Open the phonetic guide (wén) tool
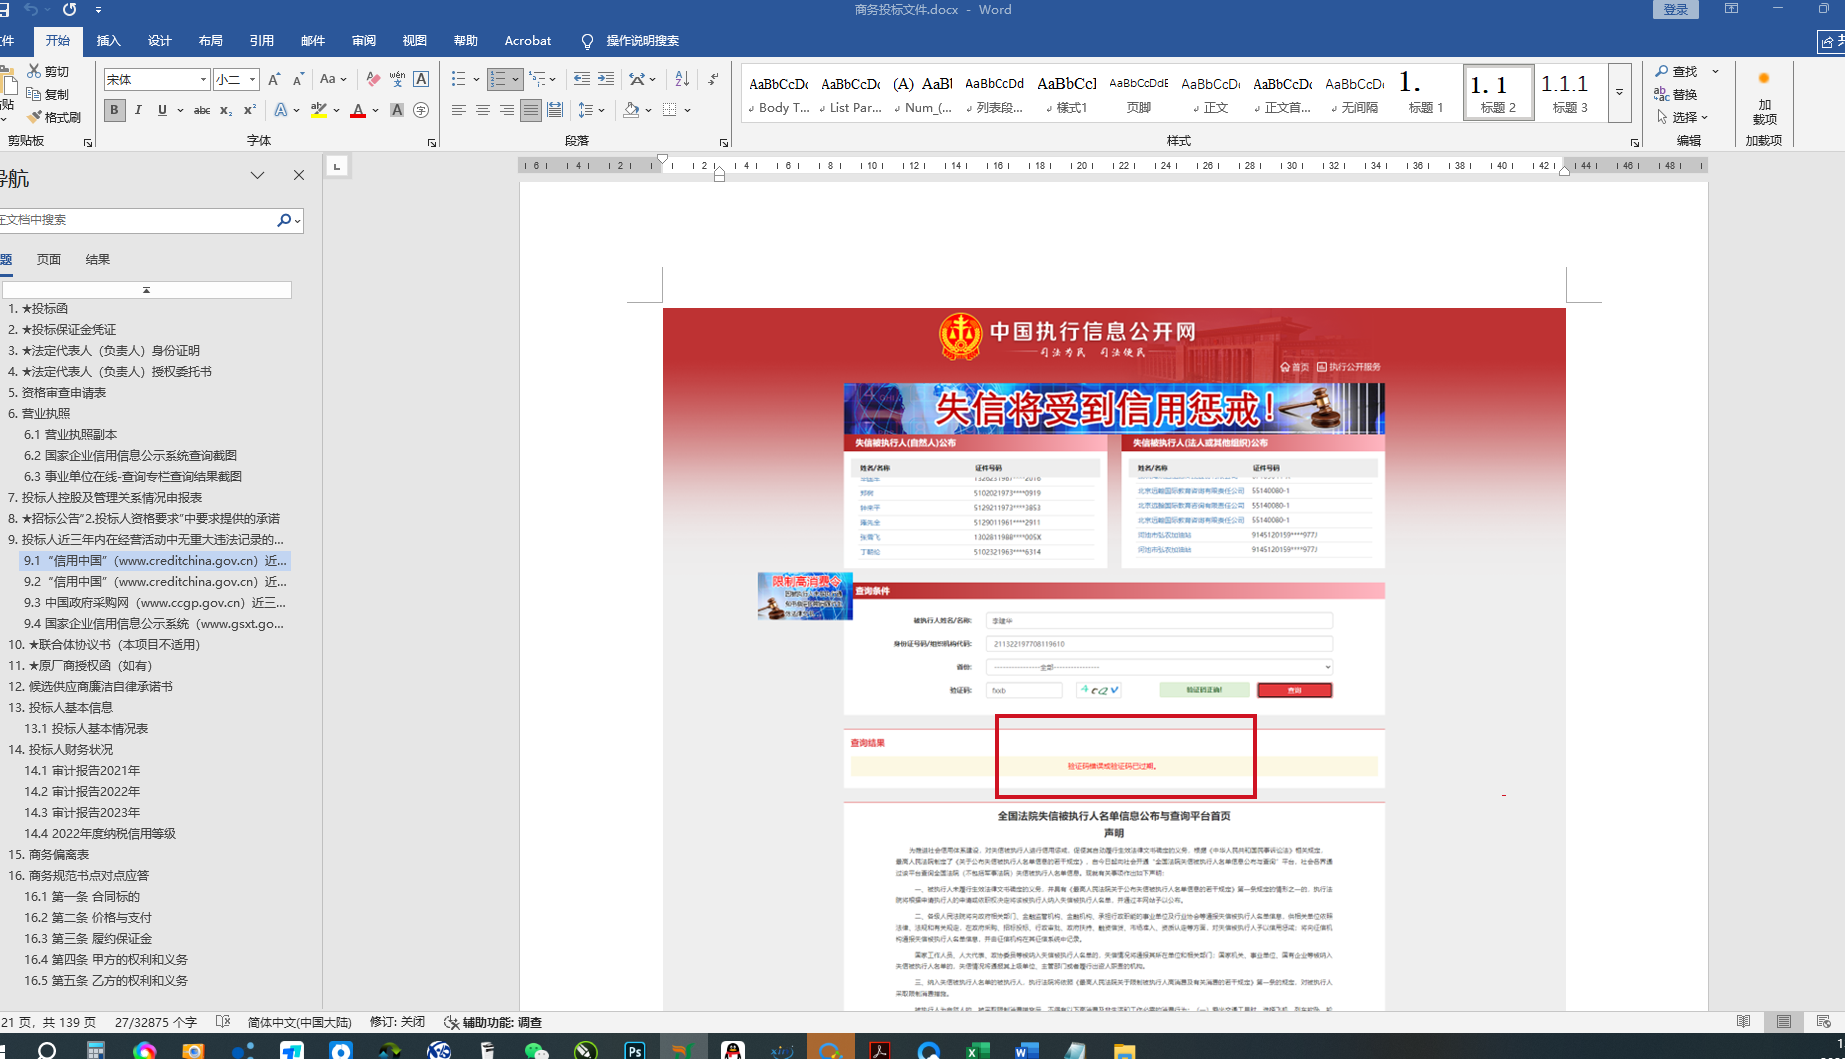 (x=397, y=79)
